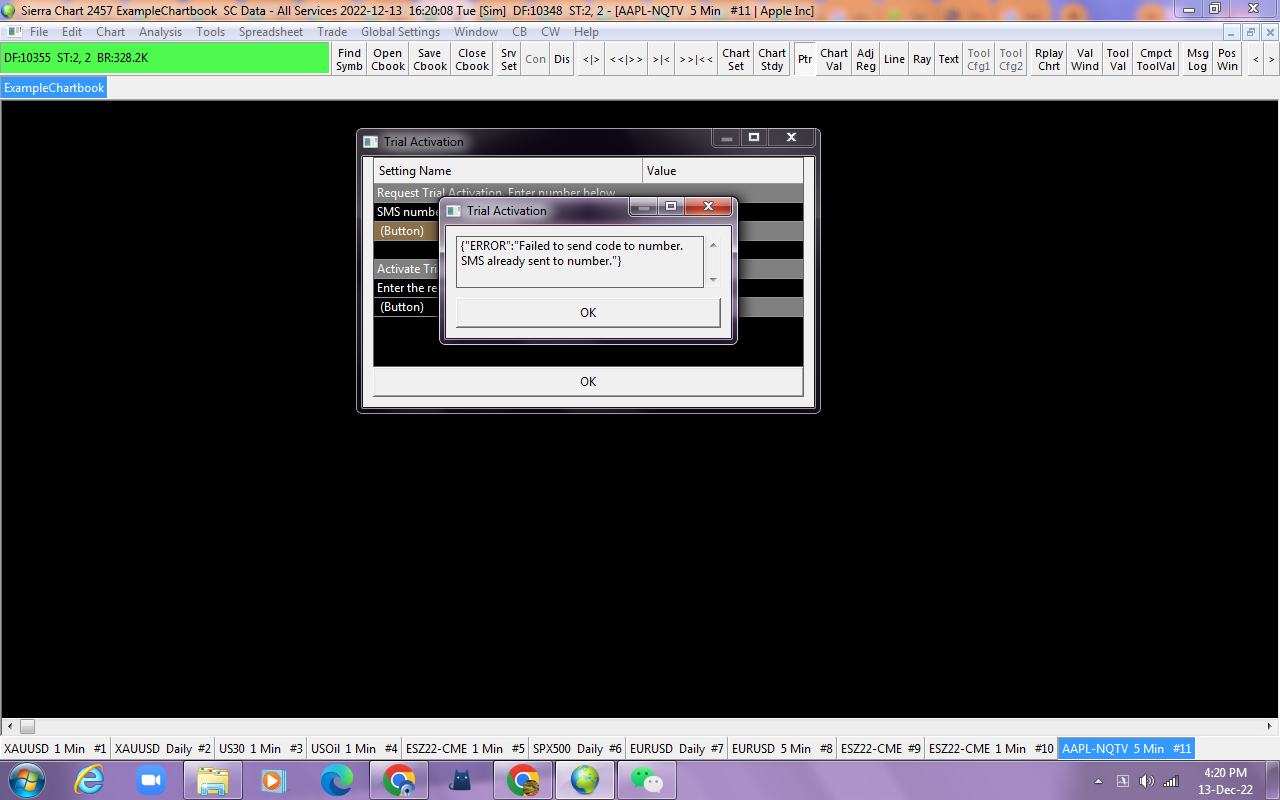The height and width of the screenshot is (800, 1280).
Task: Open Srv Set server settings
Action: 509,59
